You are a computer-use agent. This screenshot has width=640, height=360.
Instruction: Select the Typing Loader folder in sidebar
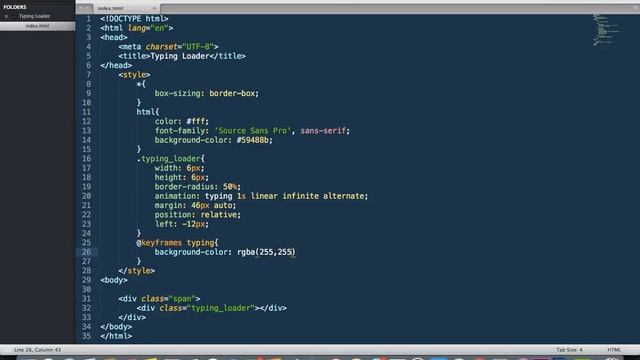coord(34,16)
